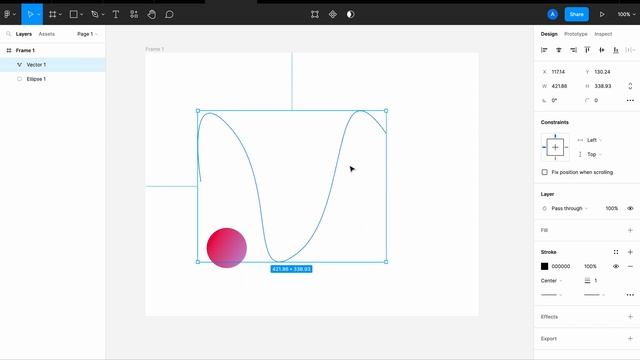Open Pen tool options dropdown
This screenshot has width=640, height=360.
pos(103,15)
